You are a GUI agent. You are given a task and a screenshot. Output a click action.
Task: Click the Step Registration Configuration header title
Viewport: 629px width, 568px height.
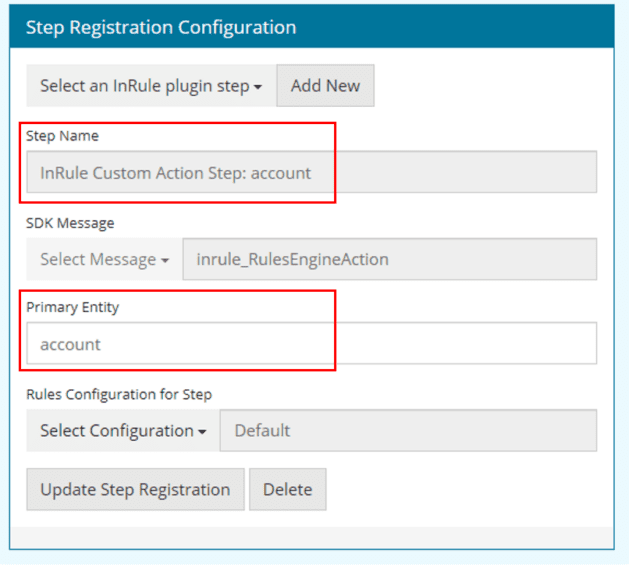[x=161, y=28]
